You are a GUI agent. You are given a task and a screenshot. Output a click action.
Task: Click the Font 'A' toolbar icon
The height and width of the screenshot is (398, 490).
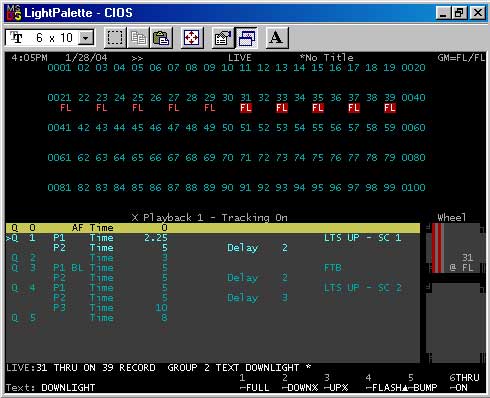(276, 38)
